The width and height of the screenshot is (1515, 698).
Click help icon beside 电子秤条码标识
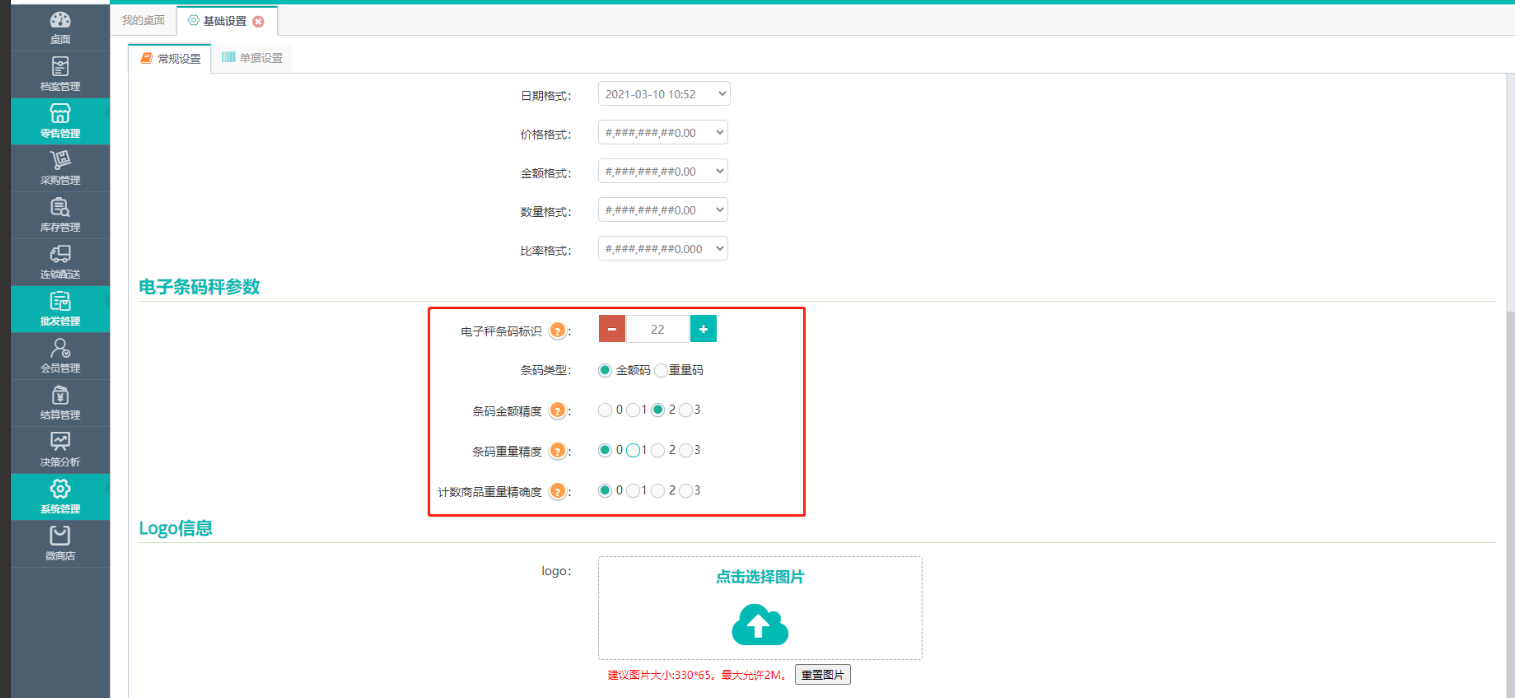558,331
